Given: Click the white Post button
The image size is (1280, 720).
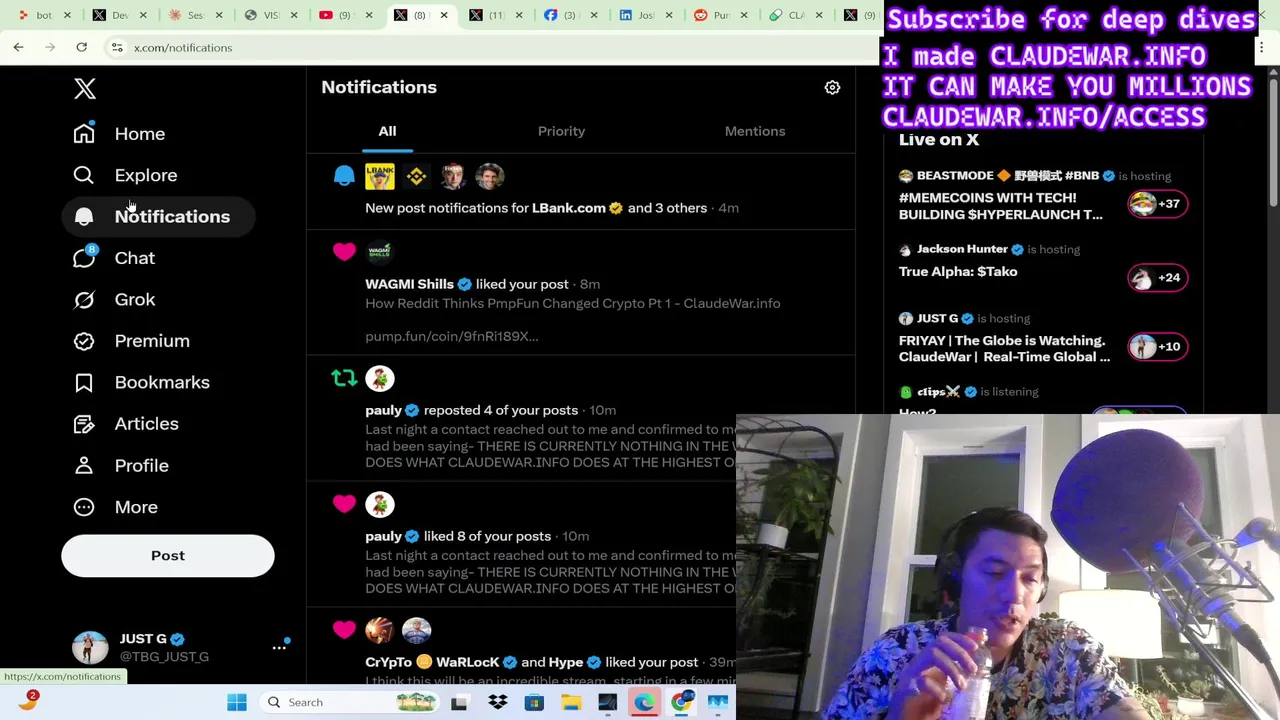Looking at the screenshot, I should [x=168, y=556].
